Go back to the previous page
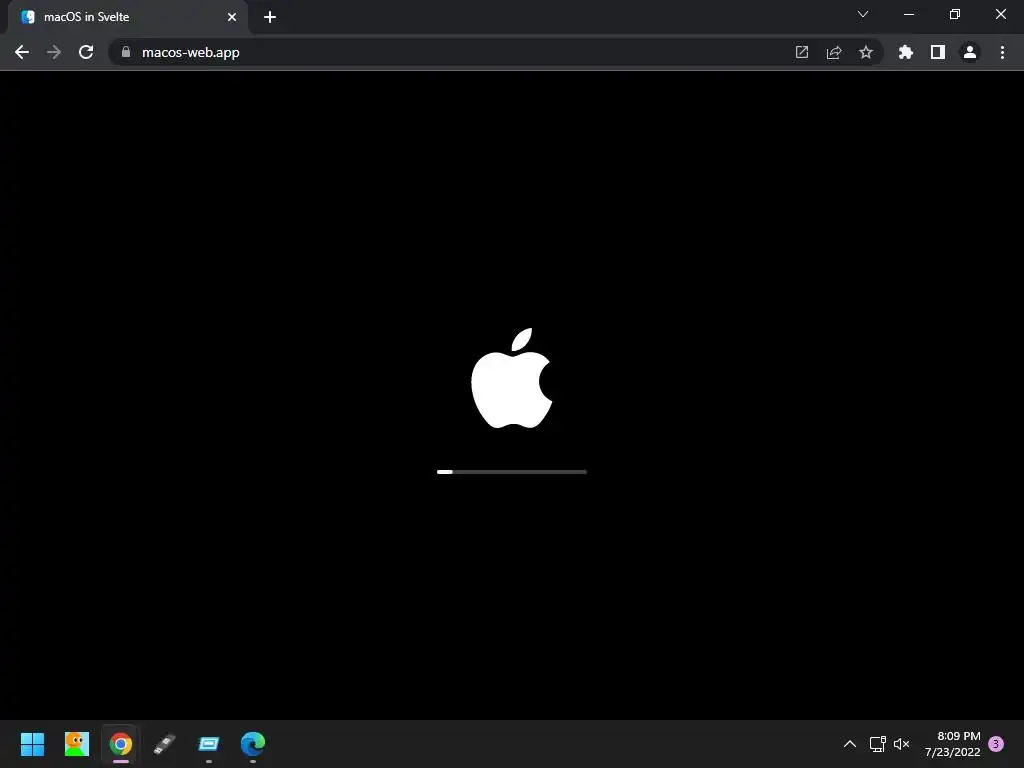Viewport: 1024px width, 768px height. click(x=22, y=52)
